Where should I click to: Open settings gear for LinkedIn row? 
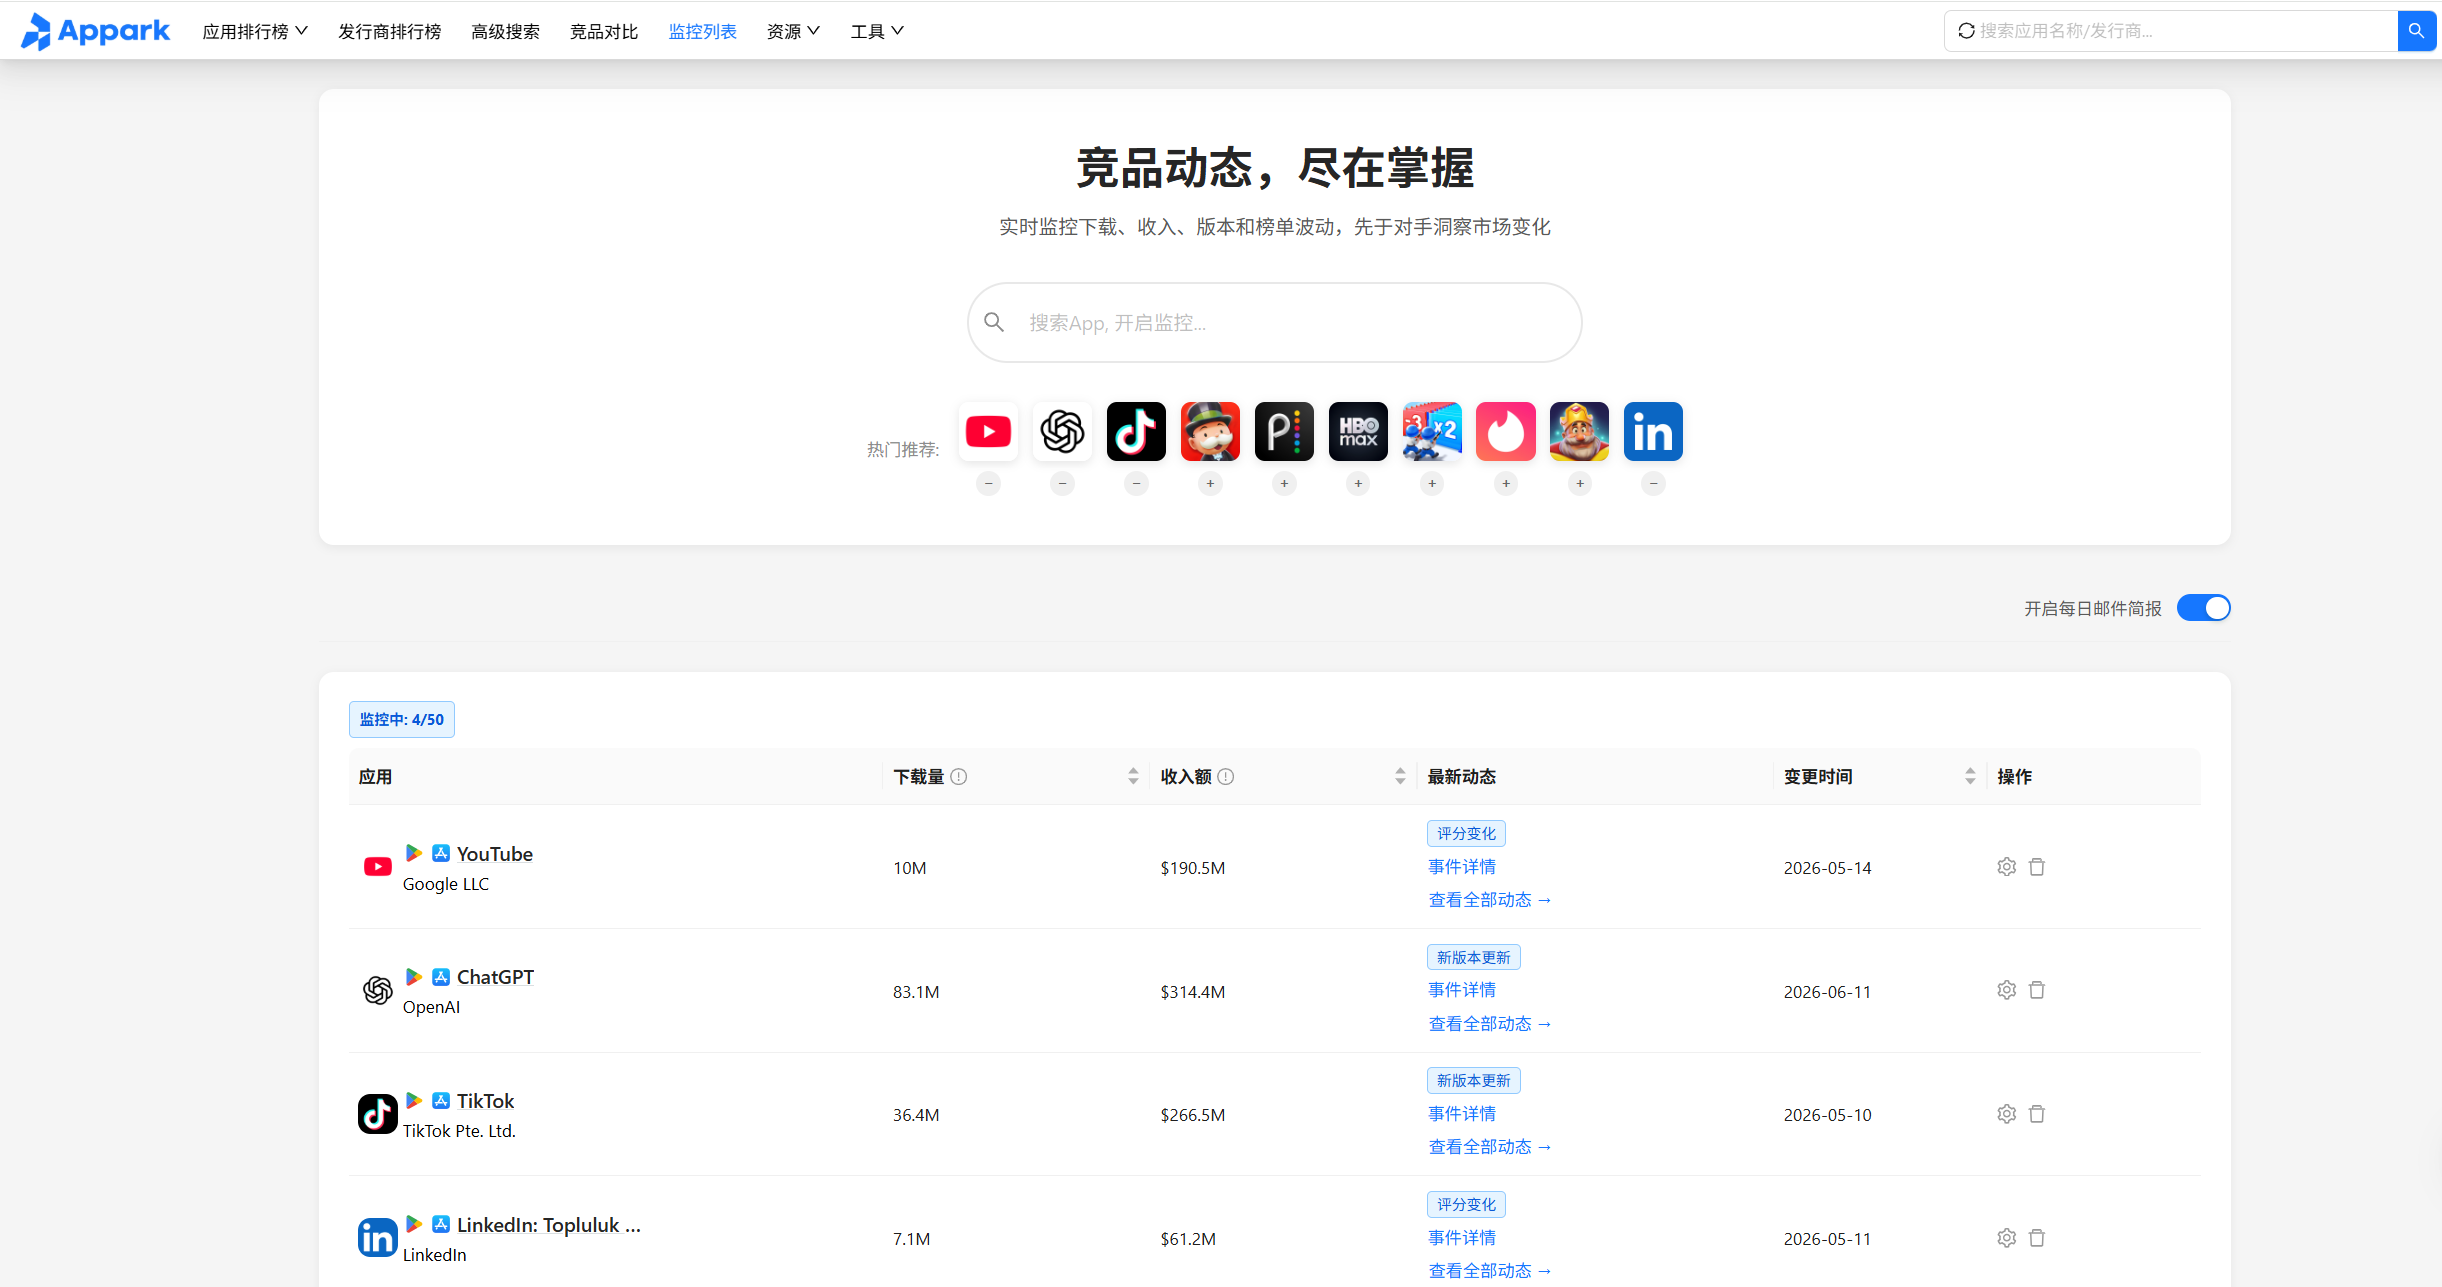click(x=2006, y=1238)
